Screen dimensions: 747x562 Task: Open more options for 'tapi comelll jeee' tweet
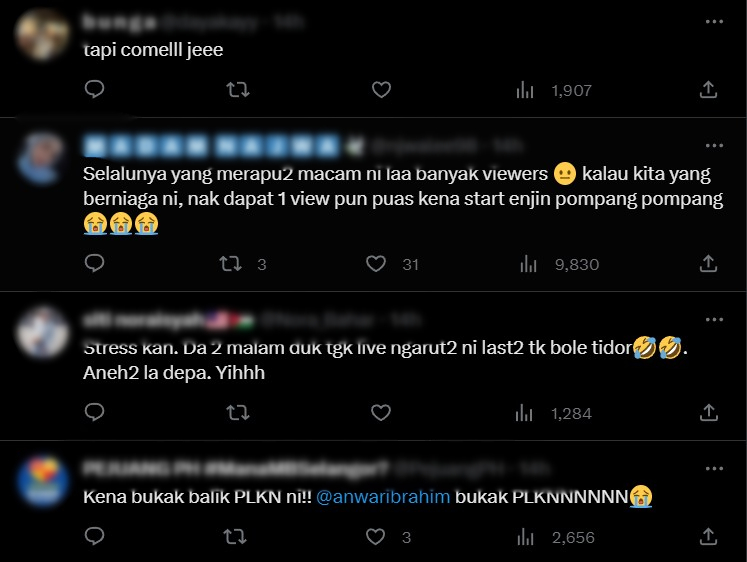tap(714, 21)
